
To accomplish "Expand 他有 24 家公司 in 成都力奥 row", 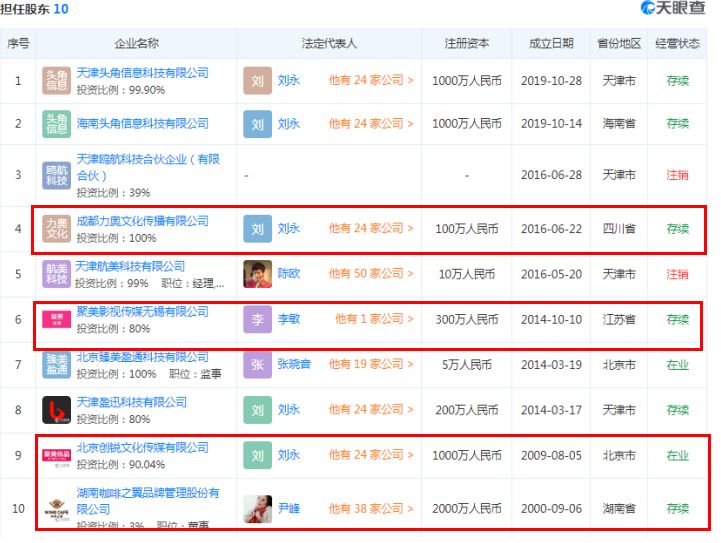I will [371, 228].
